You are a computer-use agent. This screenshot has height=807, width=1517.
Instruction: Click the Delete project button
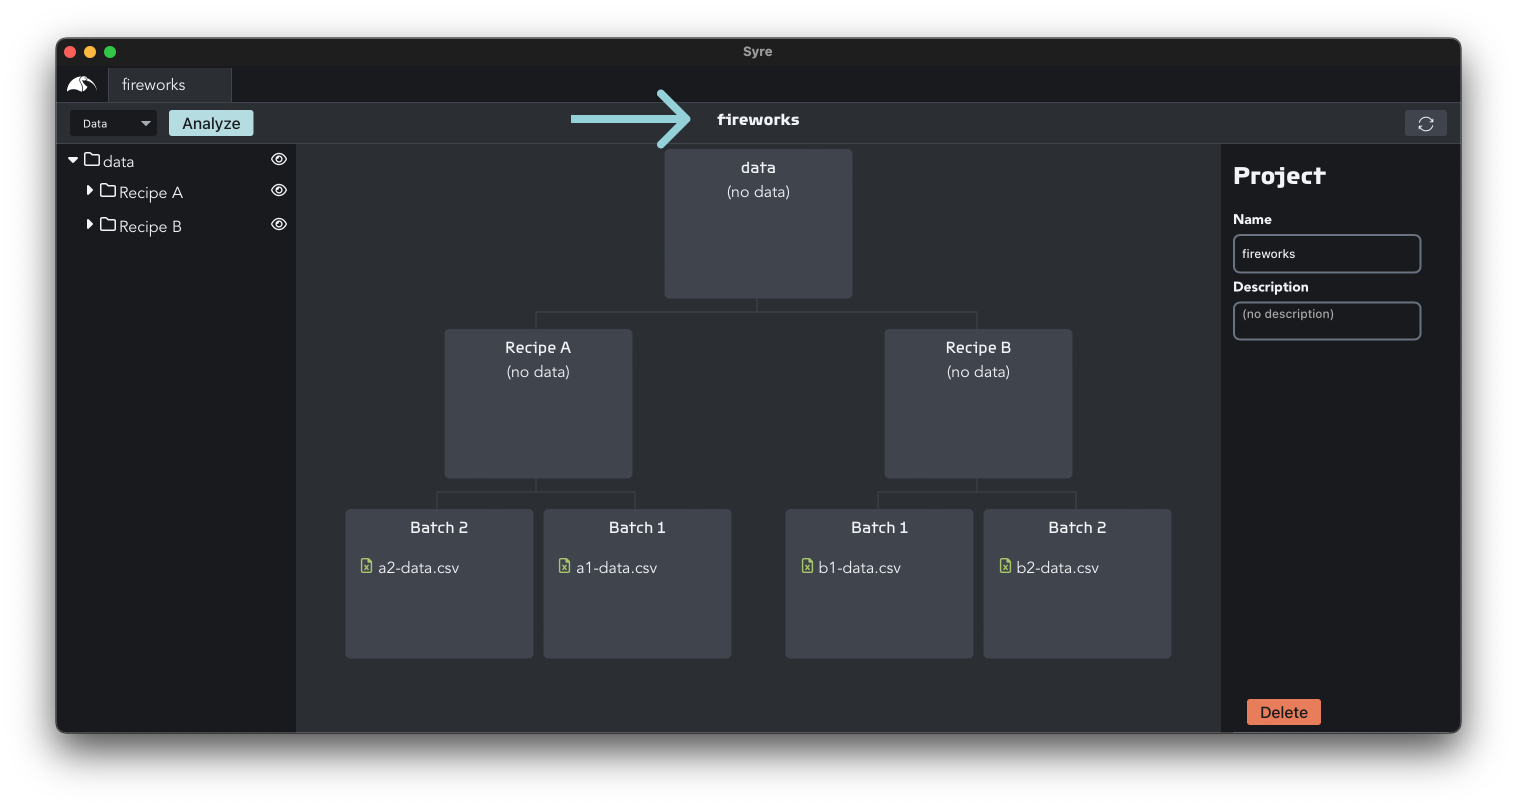tap(1284, 712)
